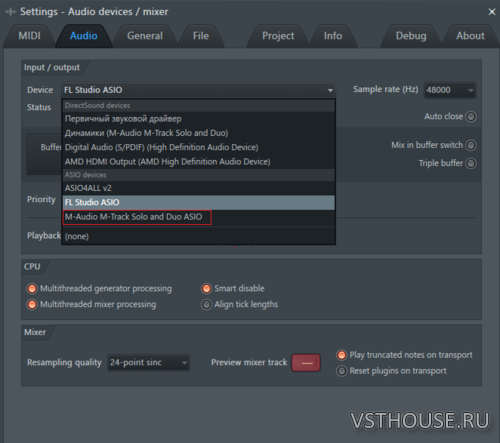
Task: Switch to the General tab
Action: pos(145,36)
